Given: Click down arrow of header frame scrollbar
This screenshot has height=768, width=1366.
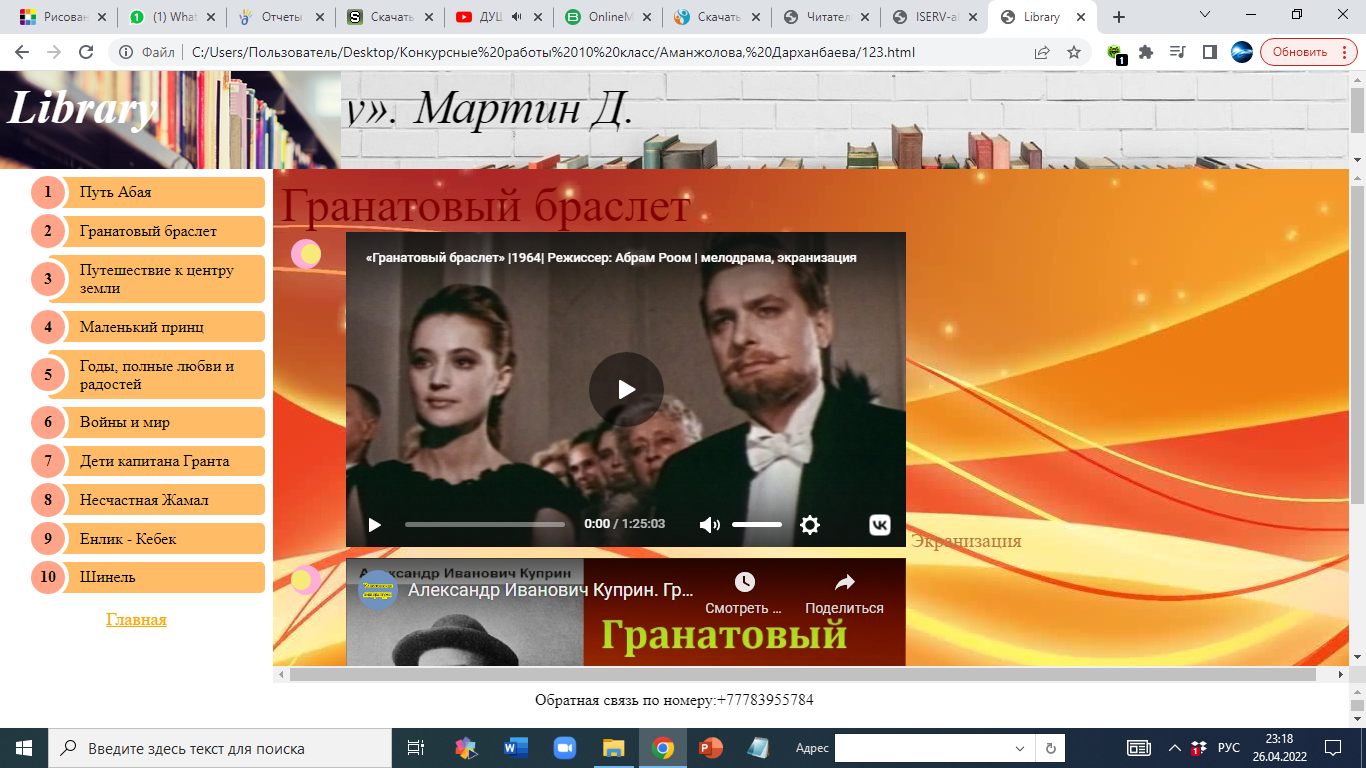Looking at the screenshot, I should [1357, 160].
